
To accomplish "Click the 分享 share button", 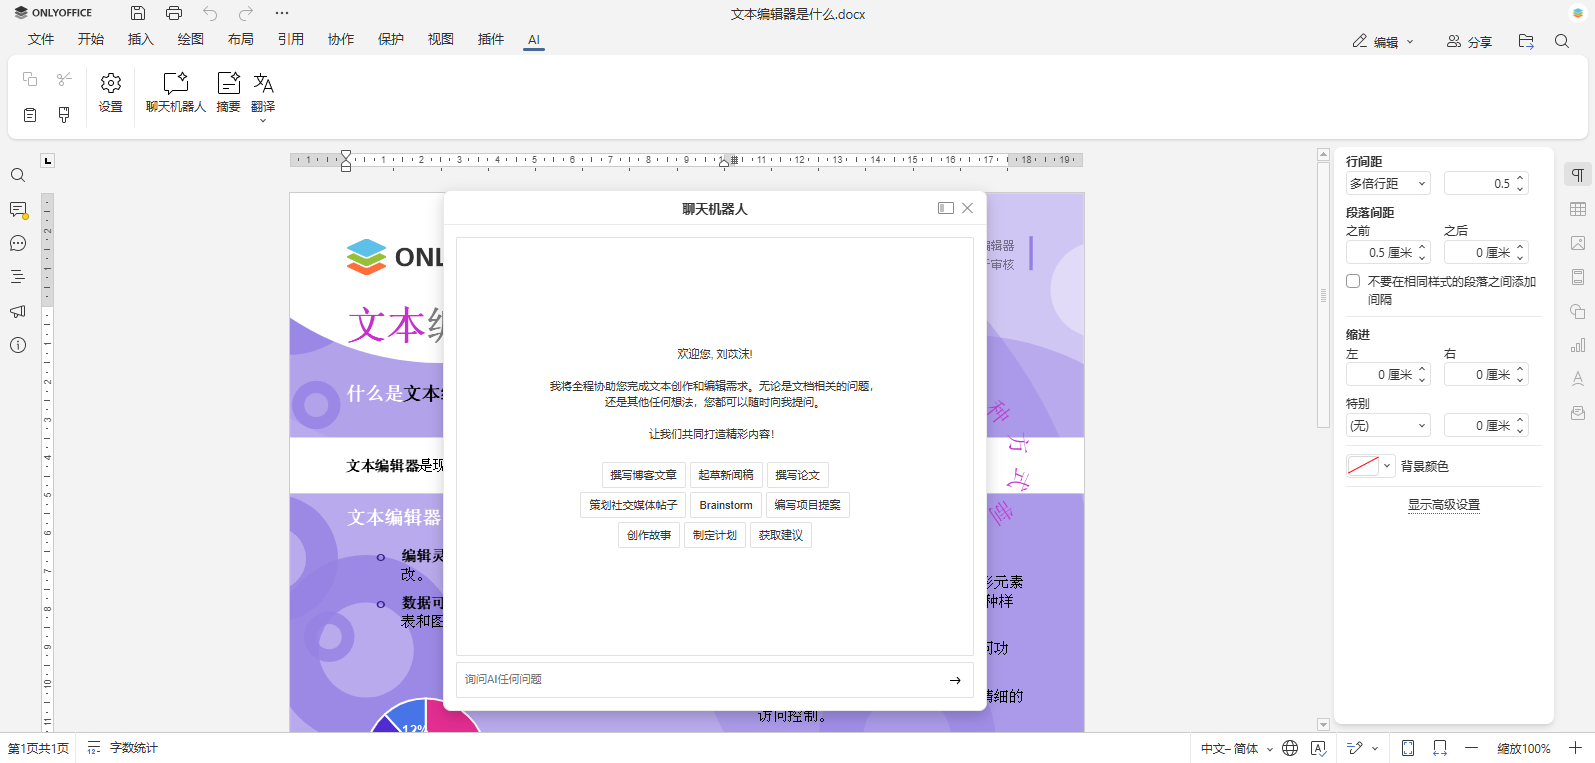I will [x=1469, y=42].
